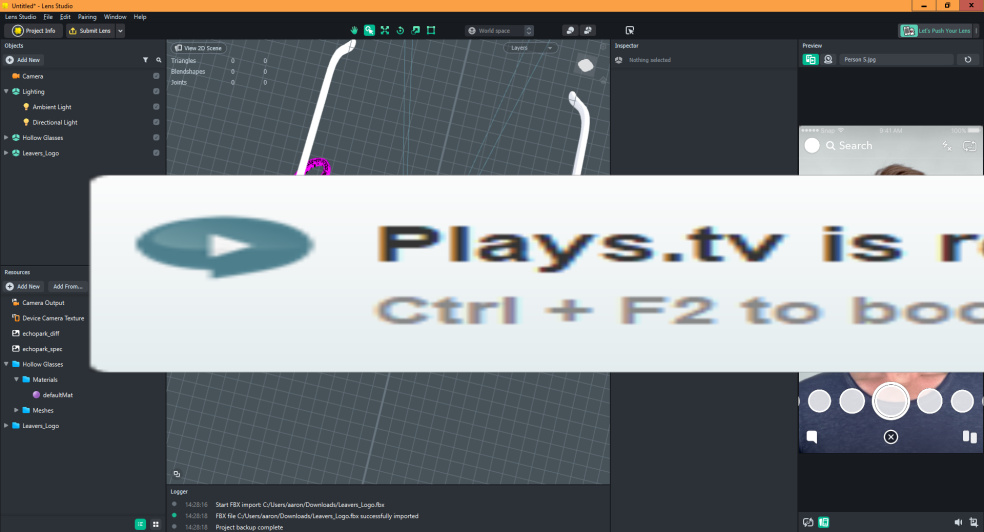Activate the Scale tool
984x532 pixels.
[x=415, y=30]
